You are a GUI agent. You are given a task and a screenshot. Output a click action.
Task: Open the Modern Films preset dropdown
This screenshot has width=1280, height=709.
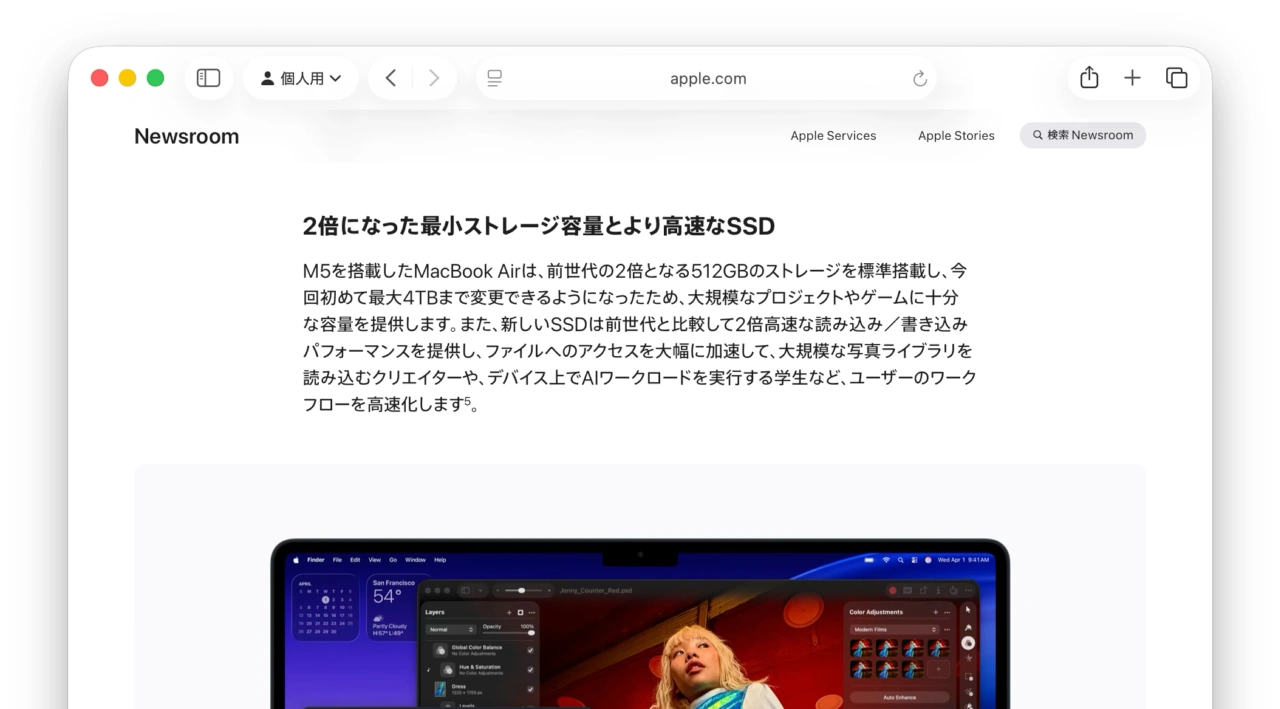point(895,629)
